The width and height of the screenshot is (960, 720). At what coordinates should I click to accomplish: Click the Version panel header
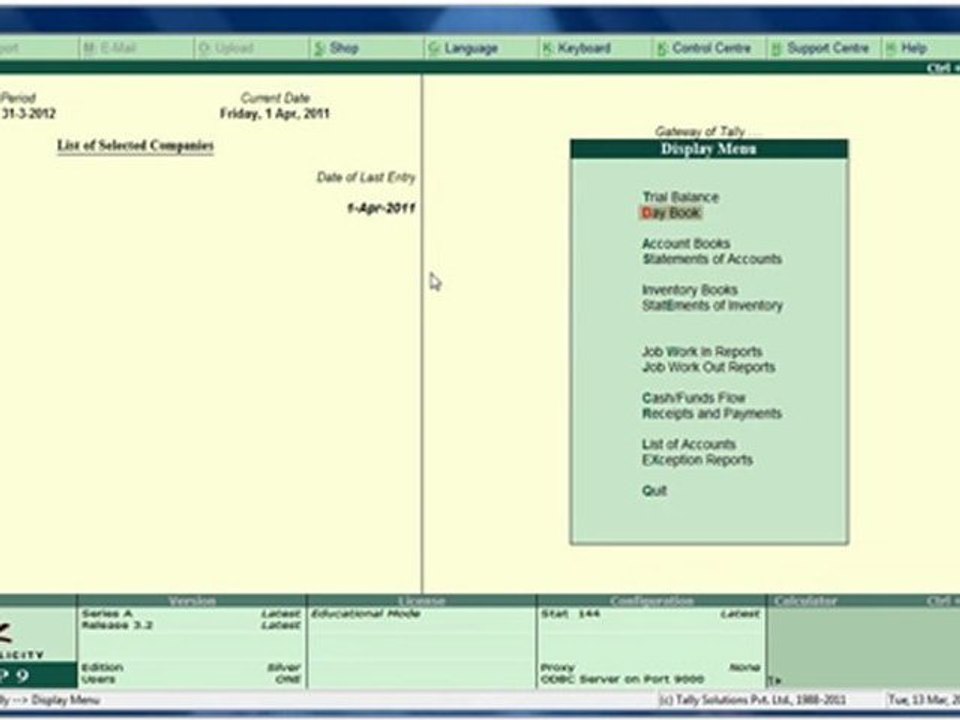tap(192, 601)
